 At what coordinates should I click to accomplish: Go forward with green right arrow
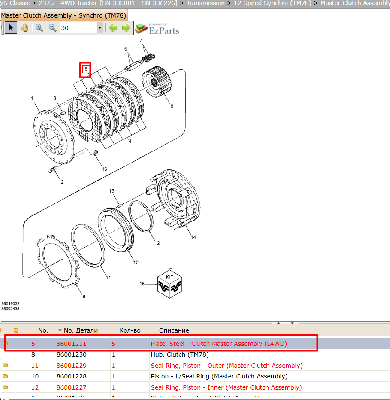click(x=126, y=28)
